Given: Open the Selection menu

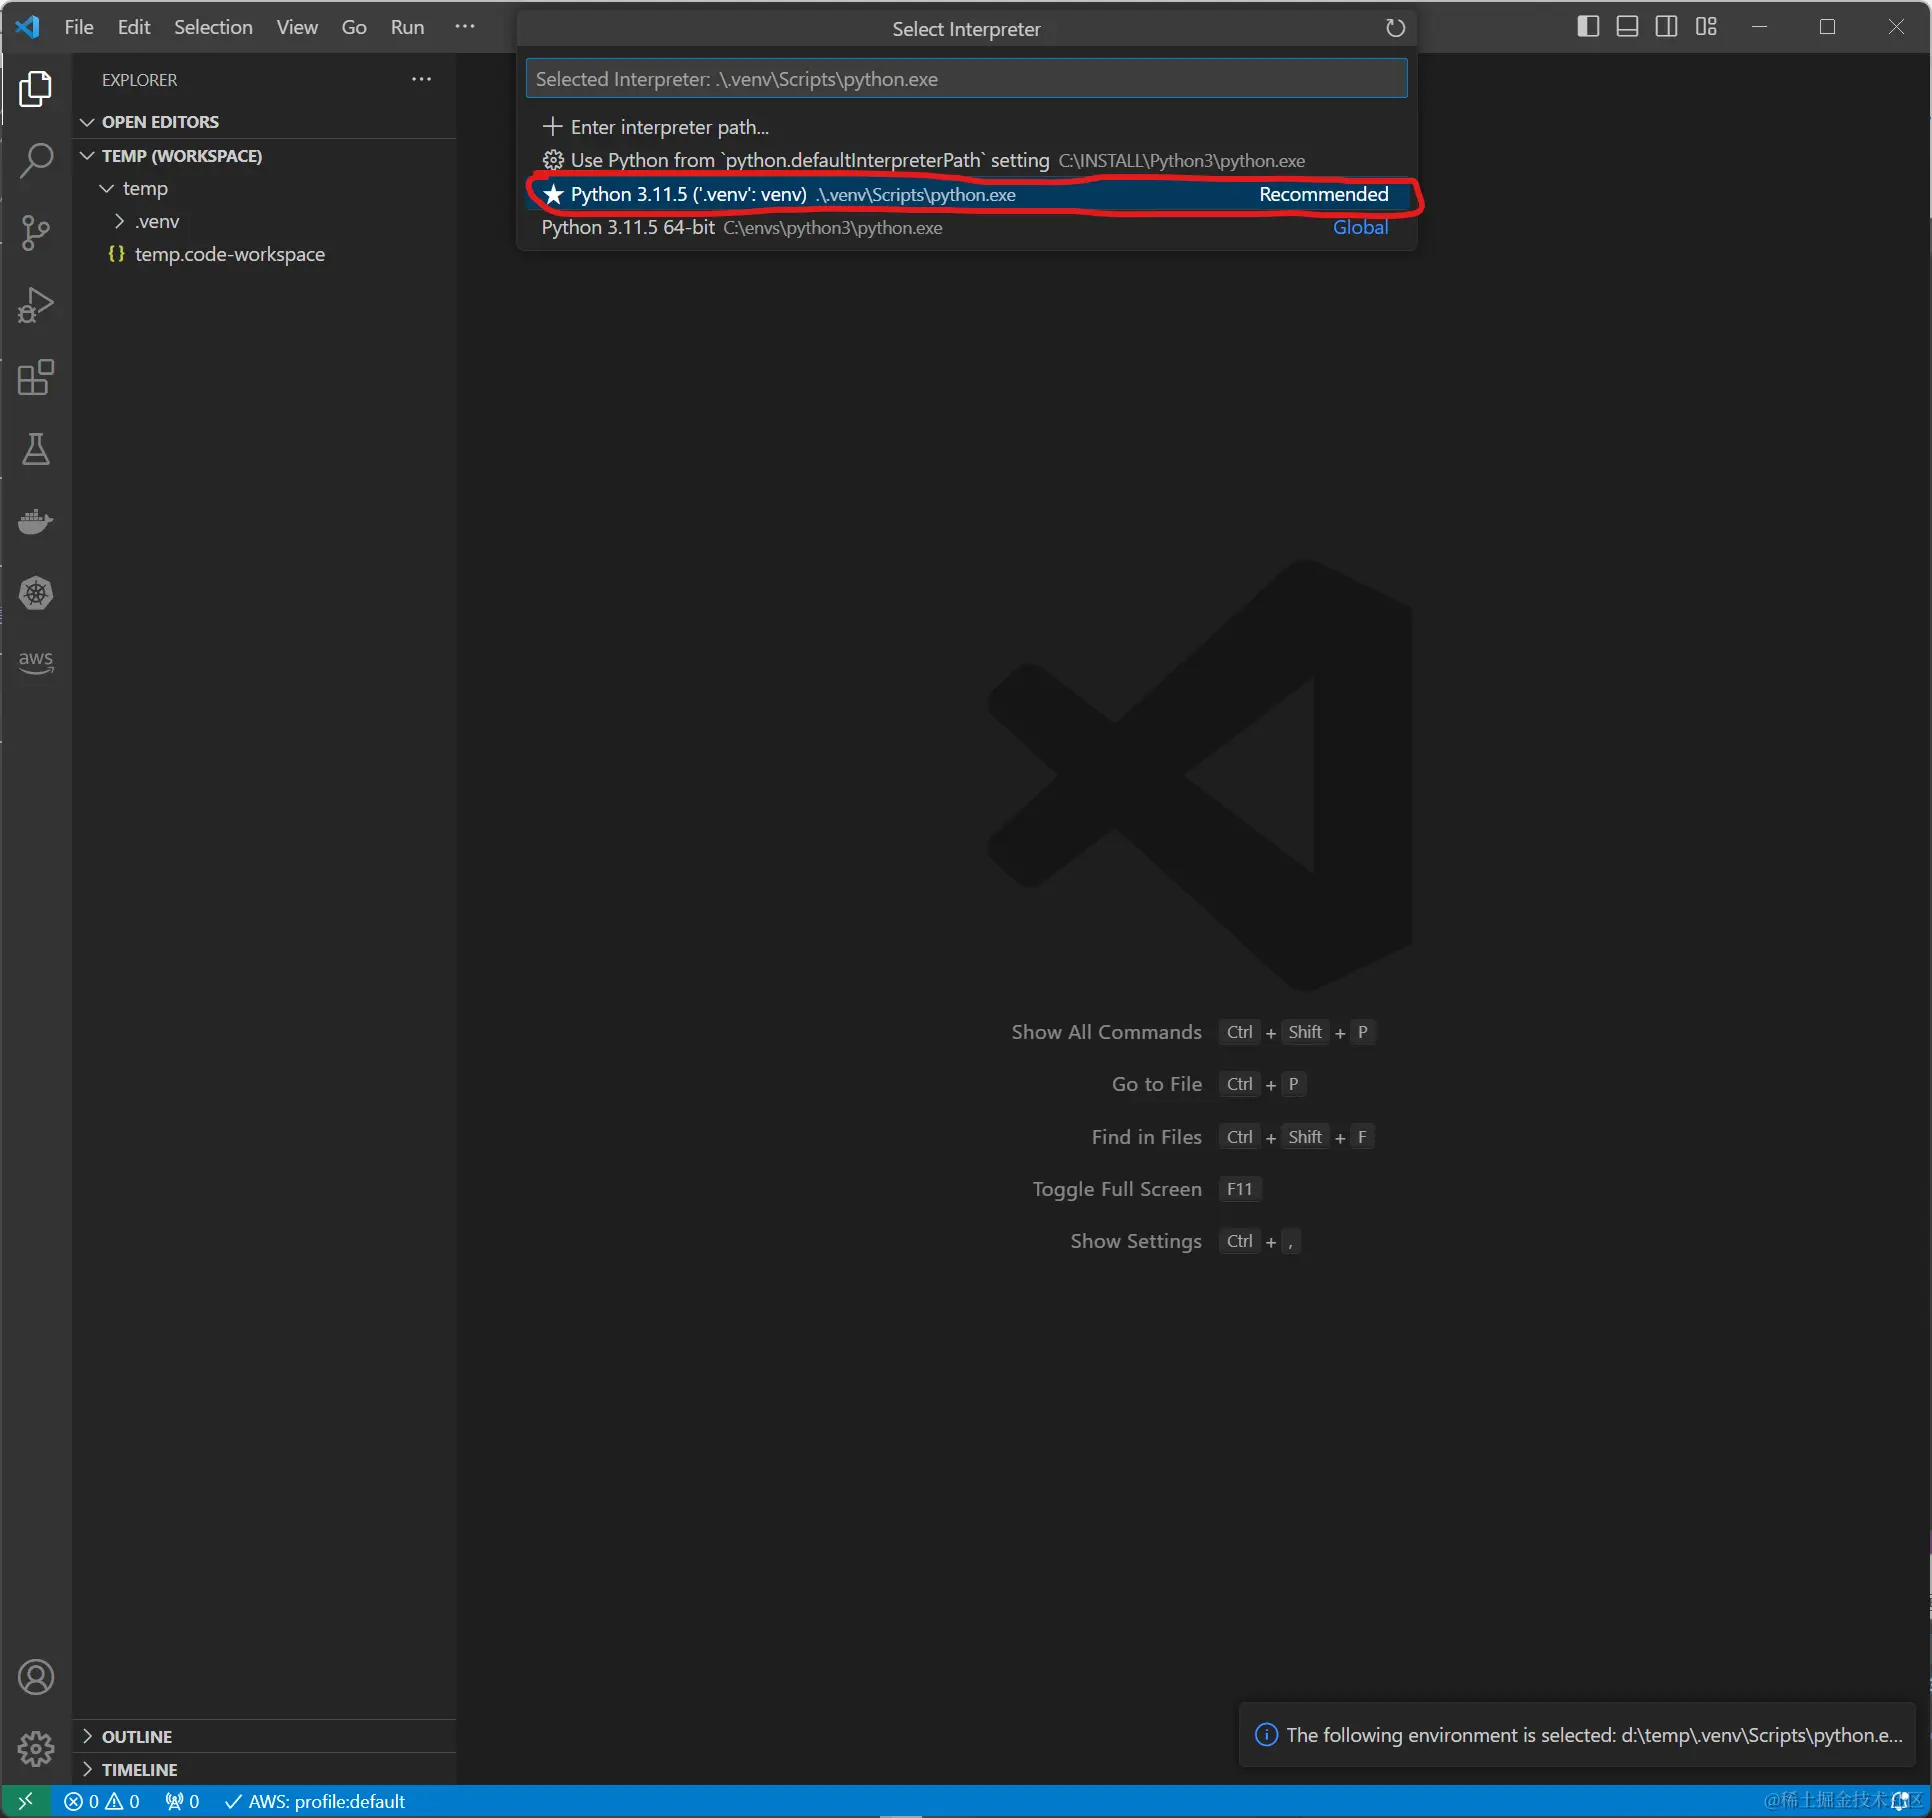Looking at the screenshot, I should [213, 27].
